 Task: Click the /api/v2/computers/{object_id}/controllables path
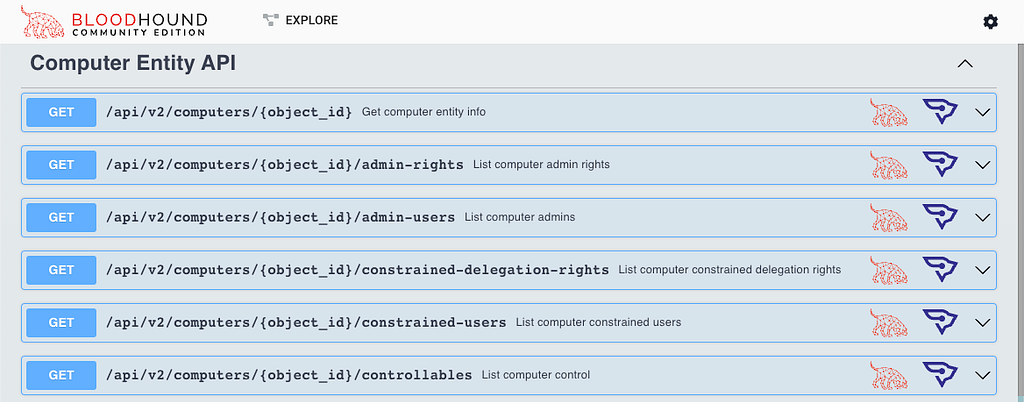point(289,375)
